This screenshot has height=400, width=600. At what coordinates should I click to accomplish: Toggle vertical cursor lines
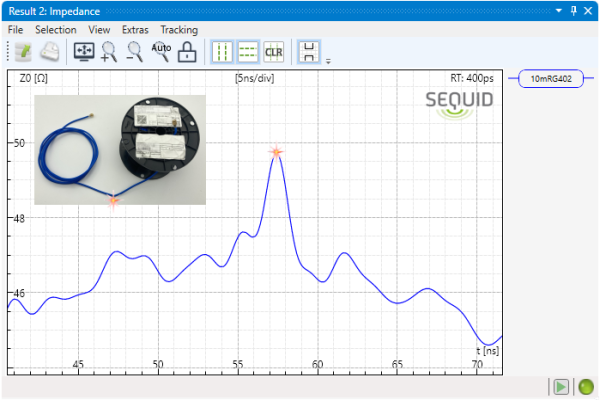[222, 52]
